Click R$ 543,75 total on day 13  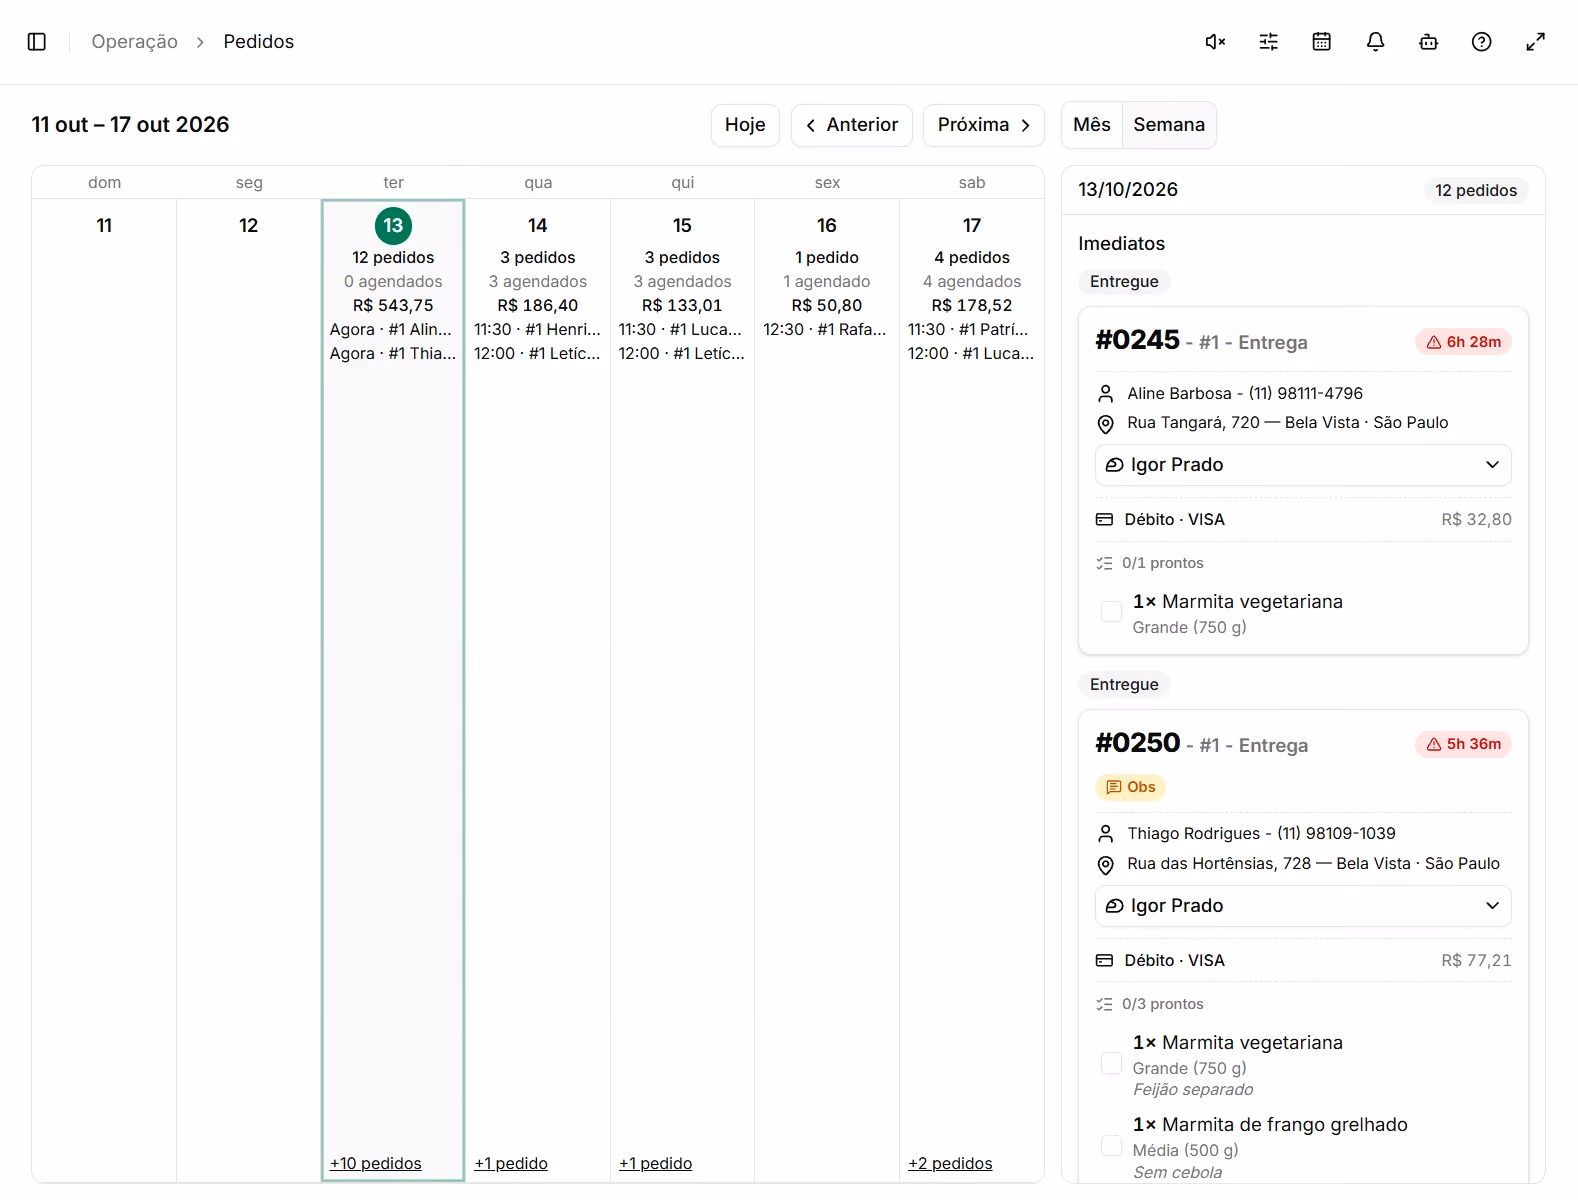[393, 305]
